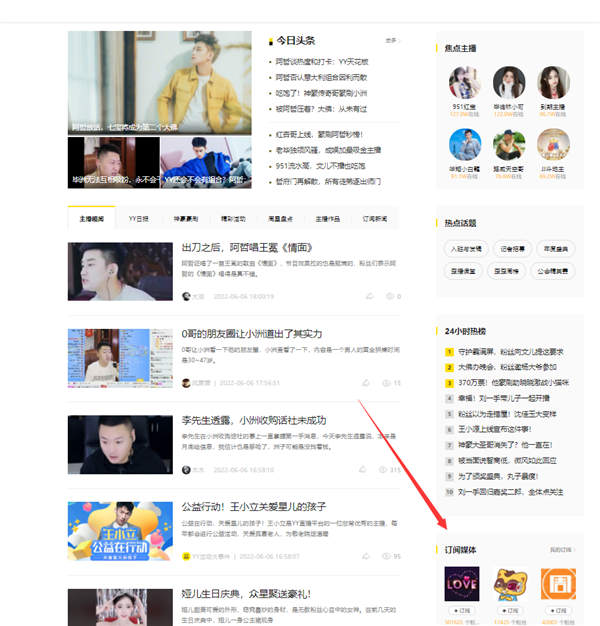Like the 0哥的朋友圈 article
Screen dimensions: 600x626
[x=366, y=382]
